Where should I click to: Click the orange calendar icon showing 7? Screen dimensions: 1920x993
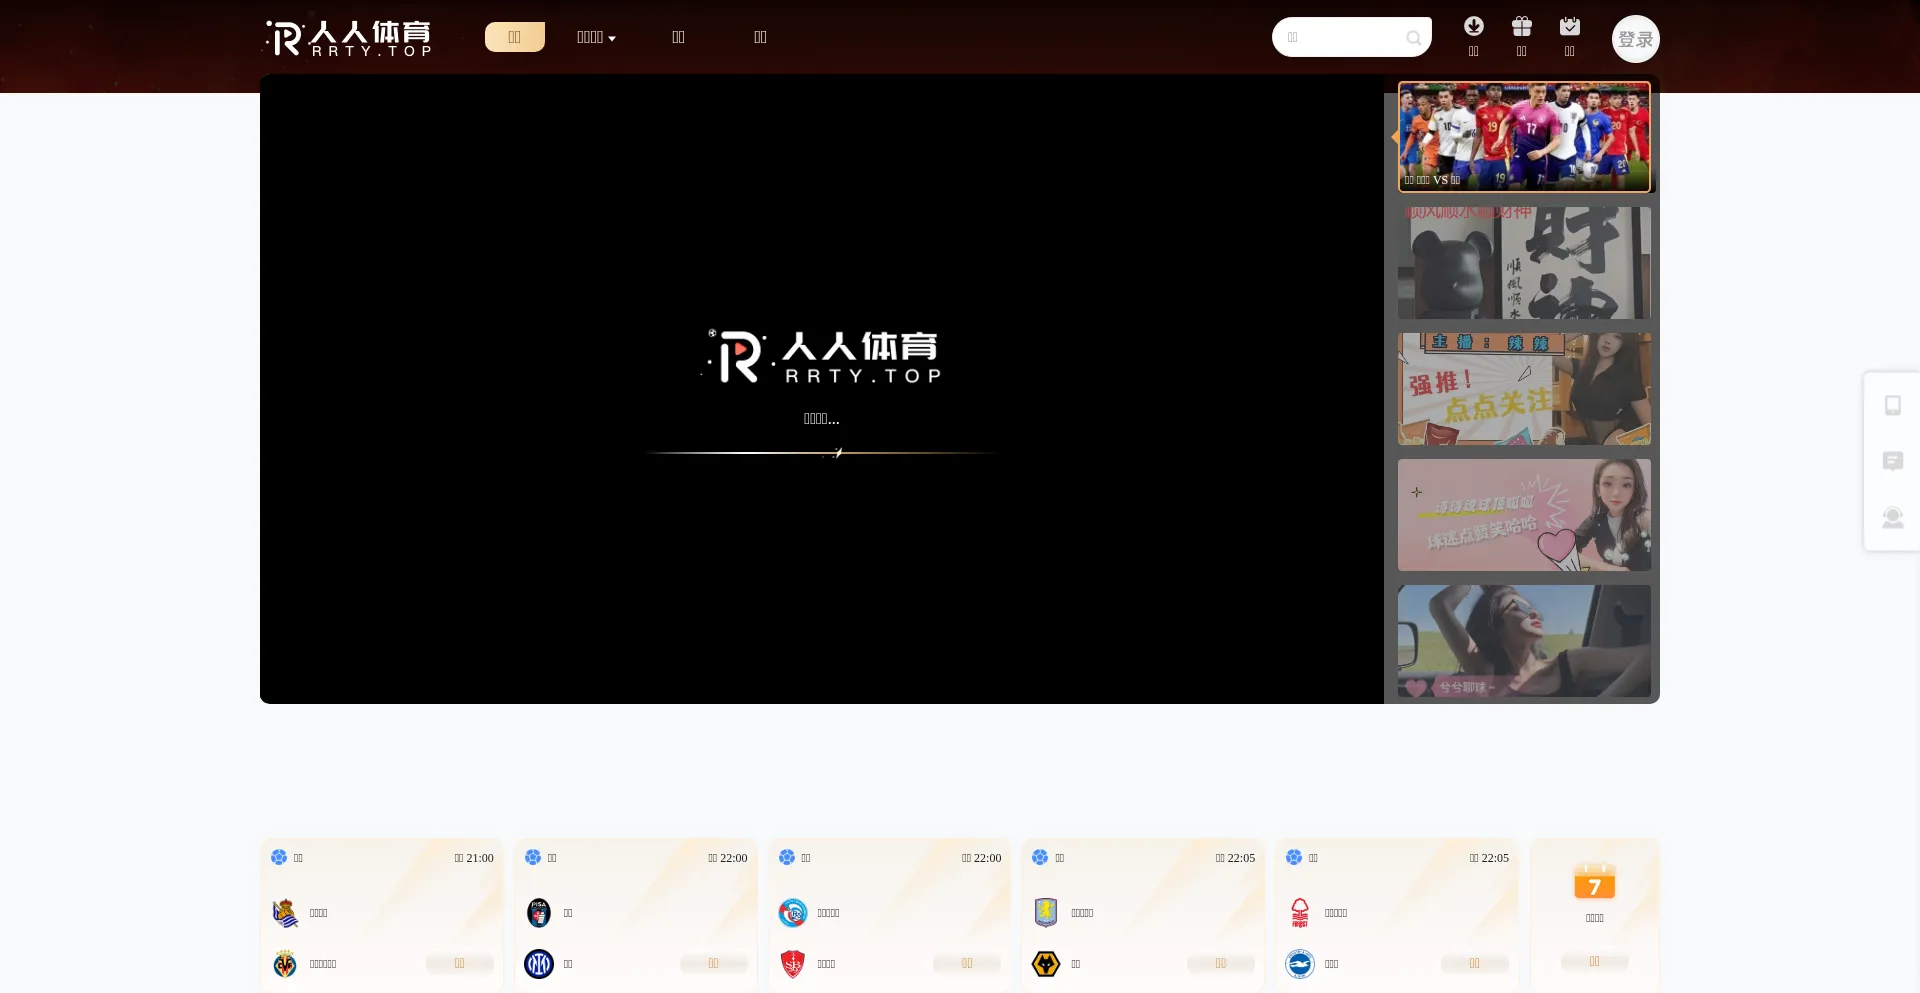pos(1594,882)
